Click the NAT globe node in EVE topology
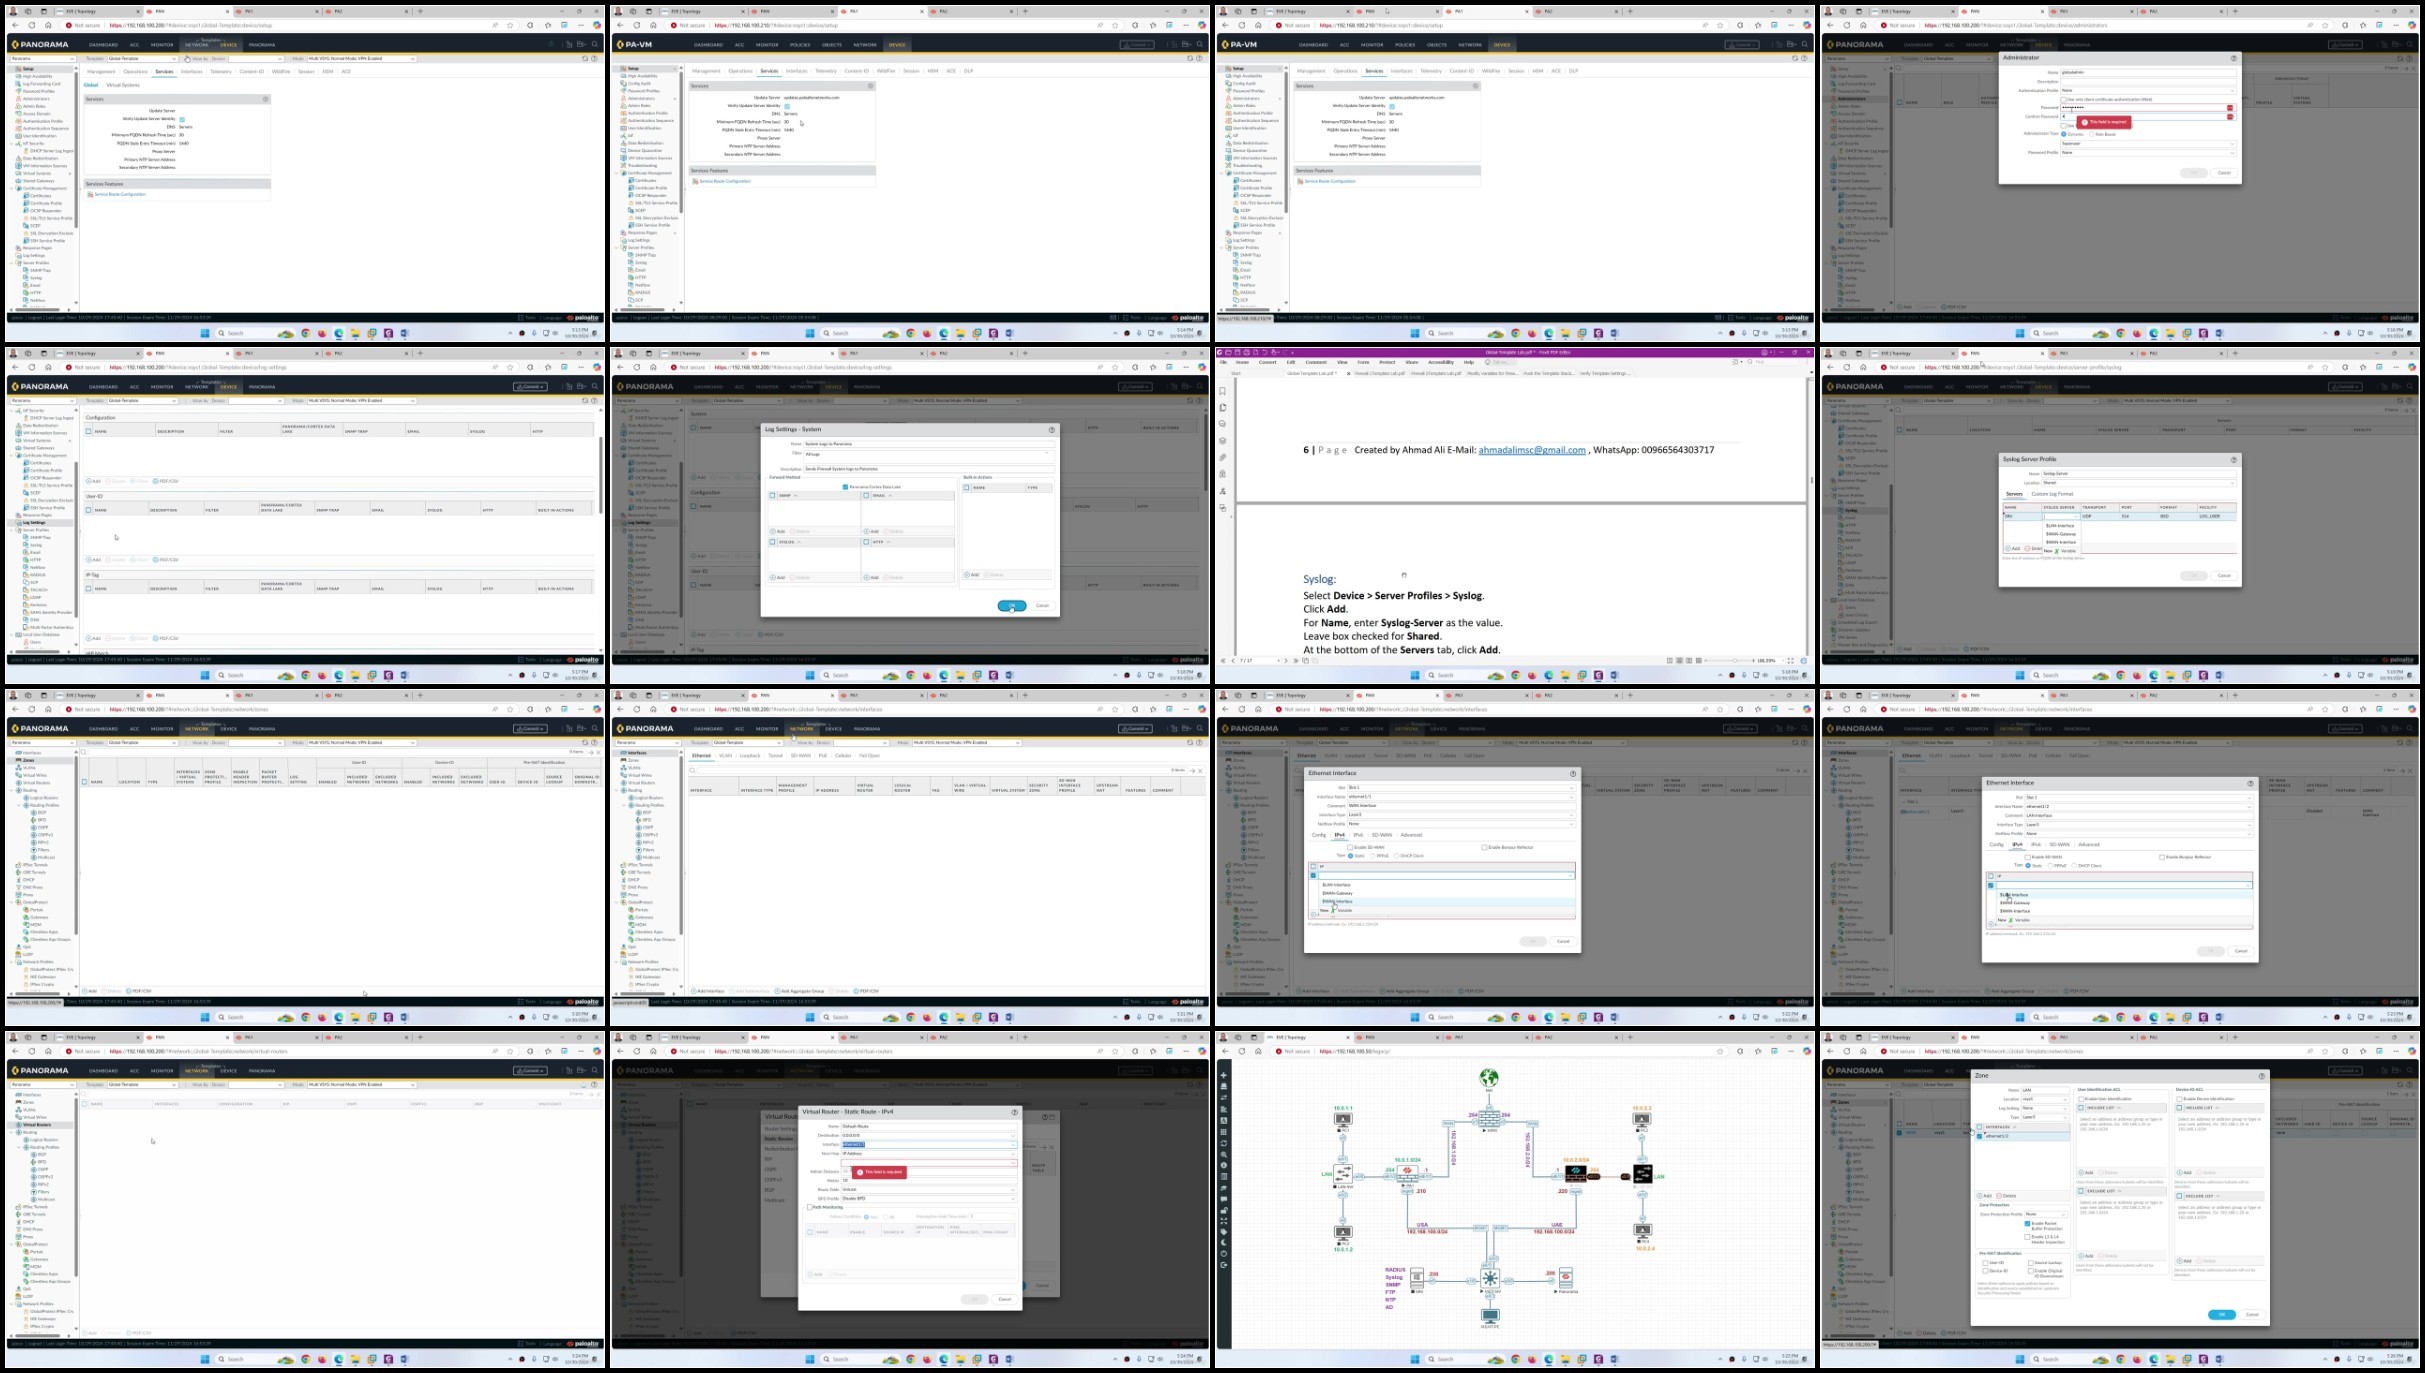Viewport: 2425px width, 1373px height. coord(1489,1078)
